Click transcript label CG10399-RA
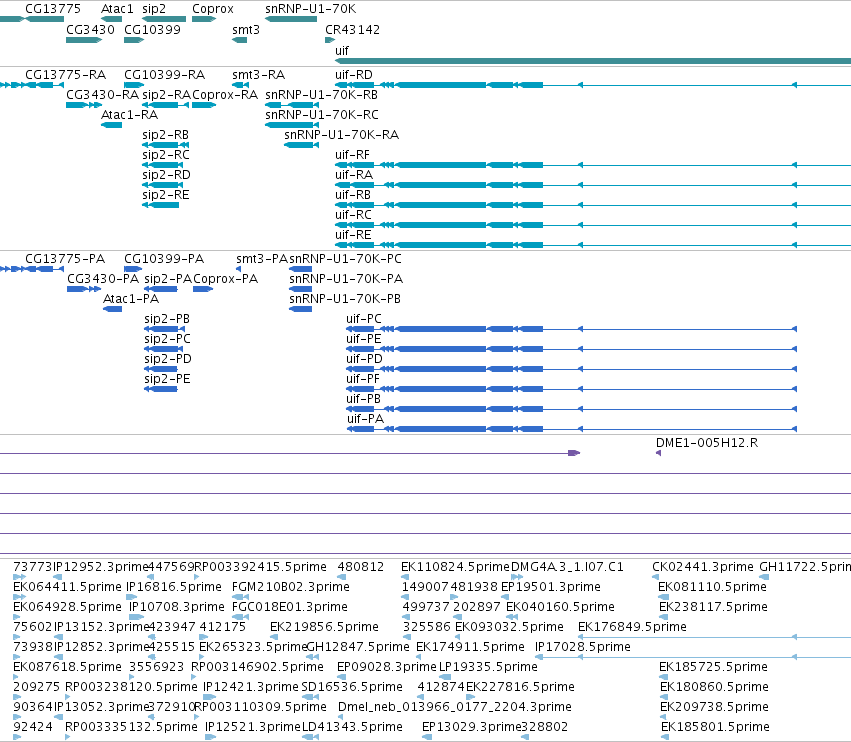This screenshot has height=742, width=851. click(164, 74)
